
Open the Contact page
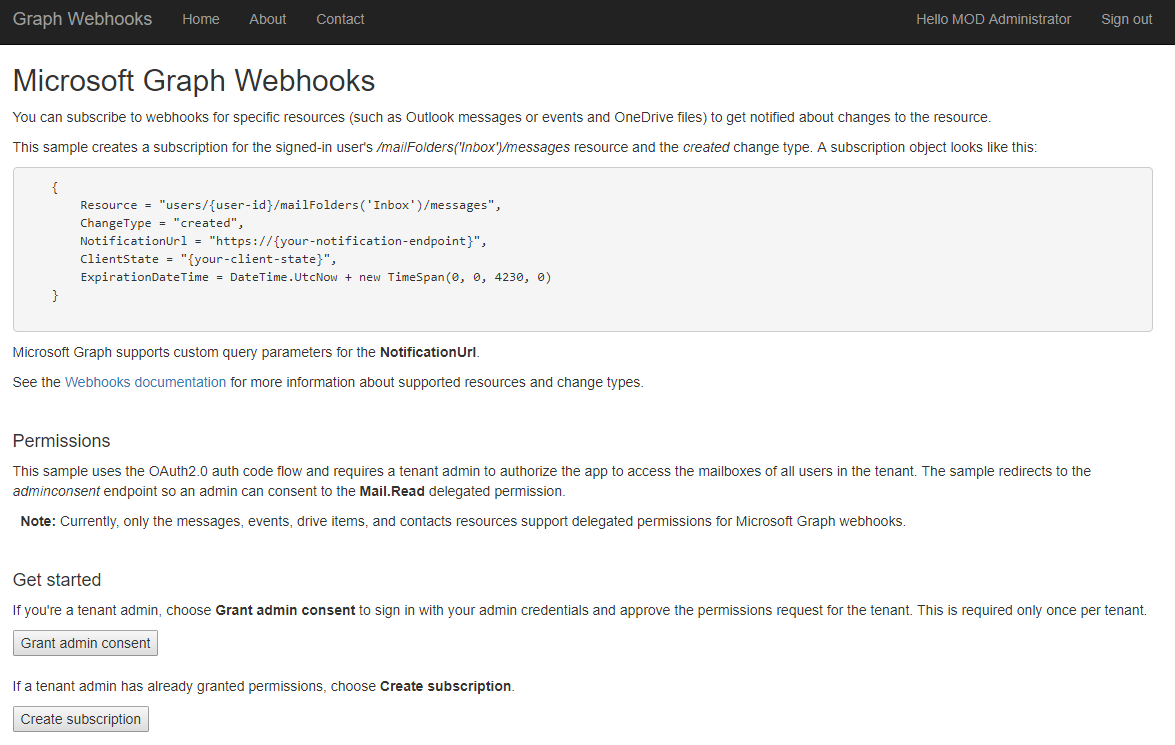[x=340, y=19]
